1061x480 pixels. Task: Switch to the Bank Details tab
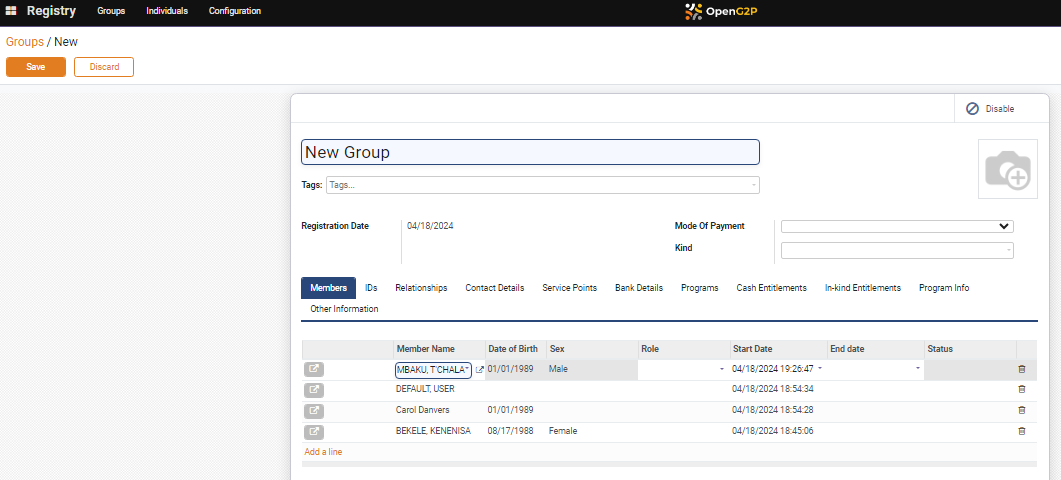click(638, 288)
